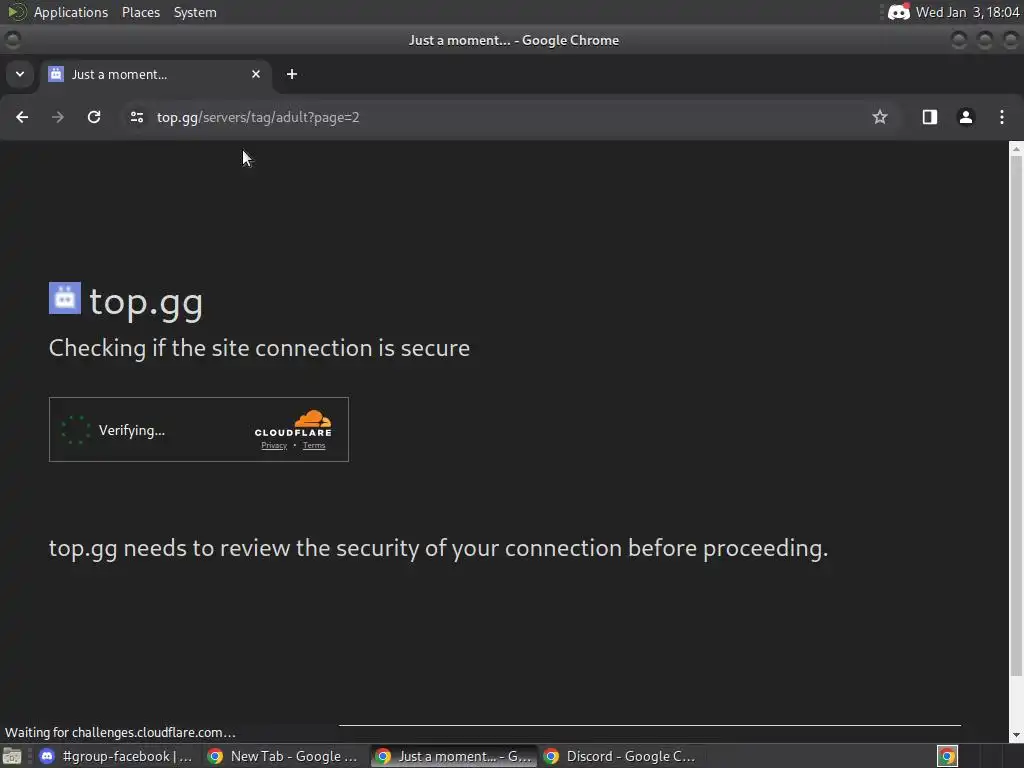This screenshot has height=768, width=1024.
Task: Click the back navigation arrow
Action: (x=22, y=117)
